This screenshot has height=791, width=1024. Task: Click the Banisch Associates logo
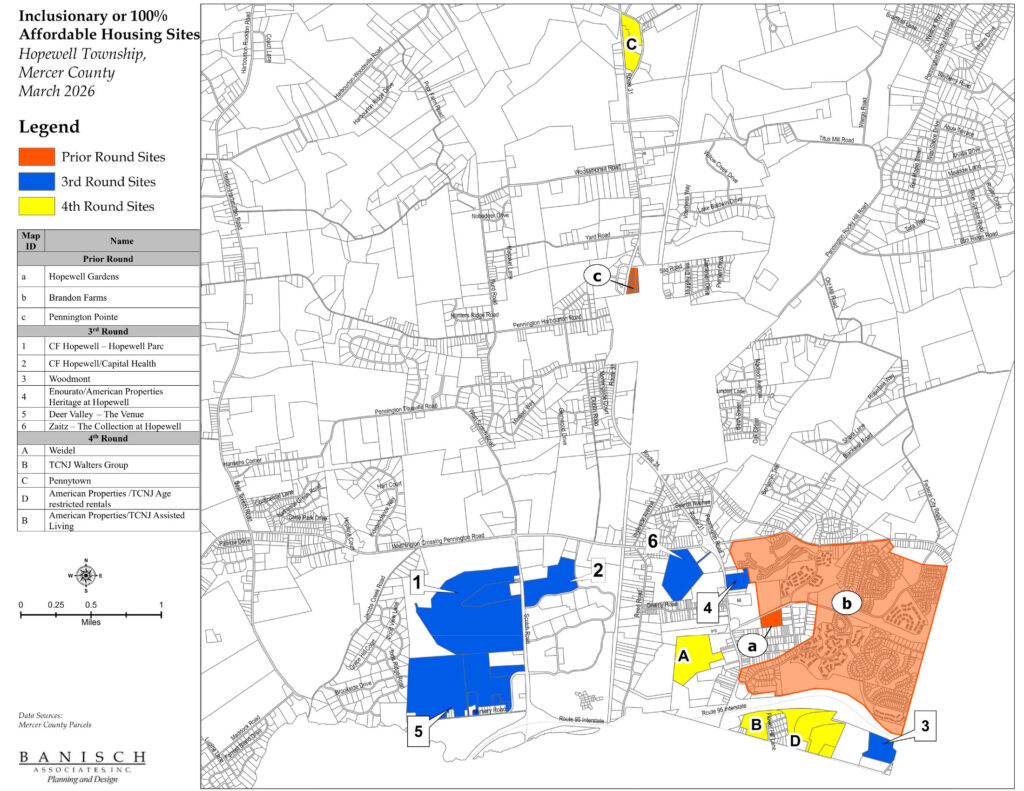82,768
